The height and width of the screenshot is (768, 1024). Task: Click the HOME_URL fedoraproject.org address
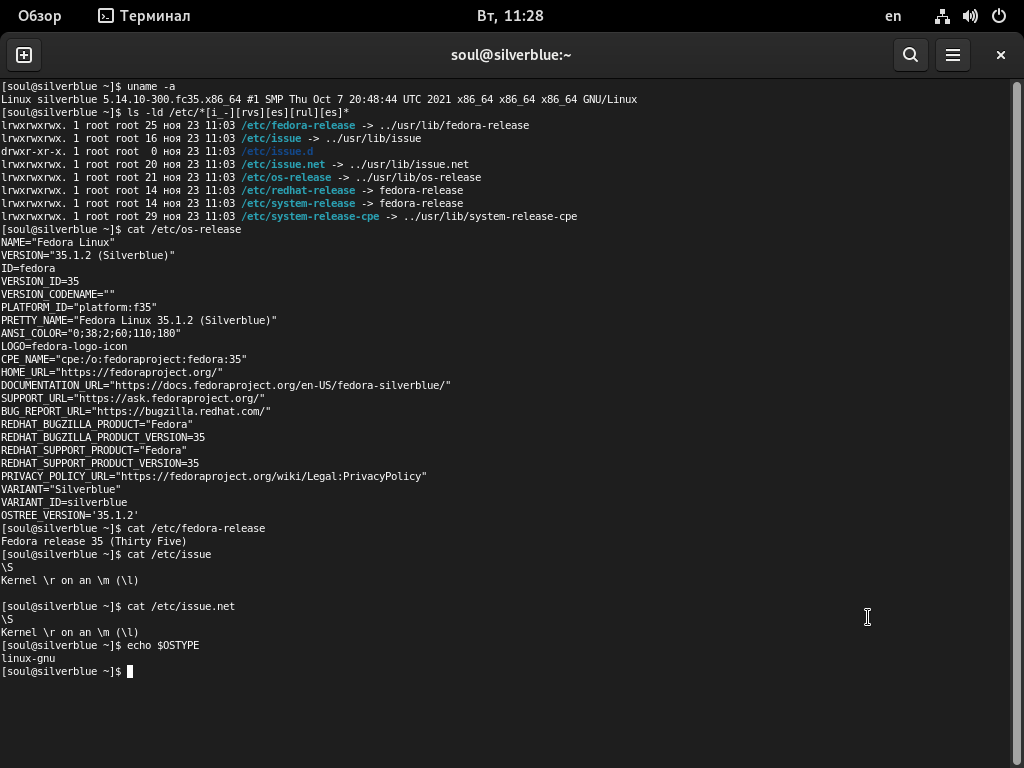coord(142,372)
